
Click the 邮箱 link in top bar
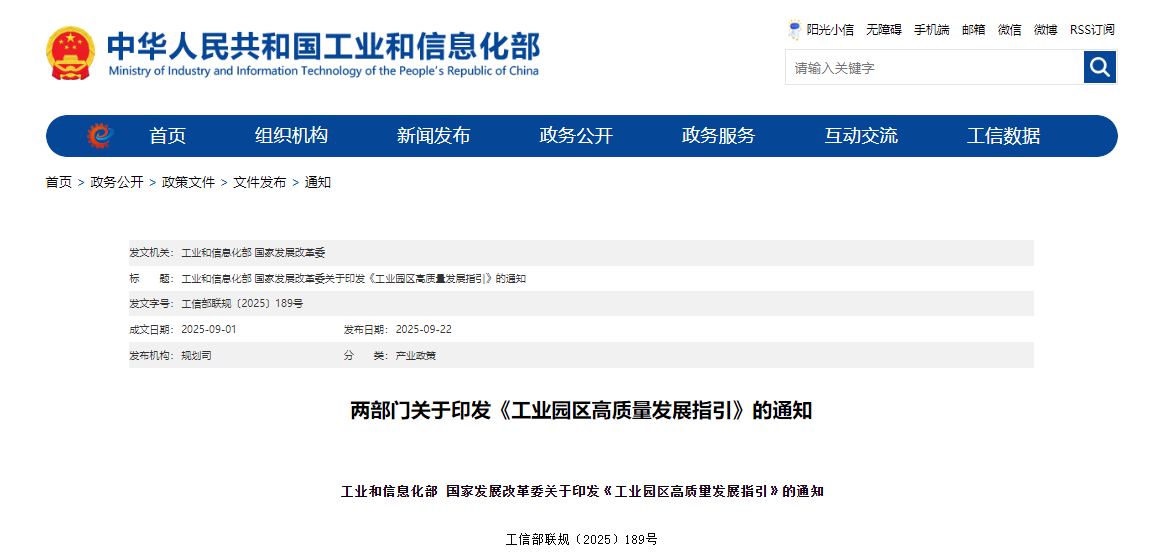coord(973,30)
